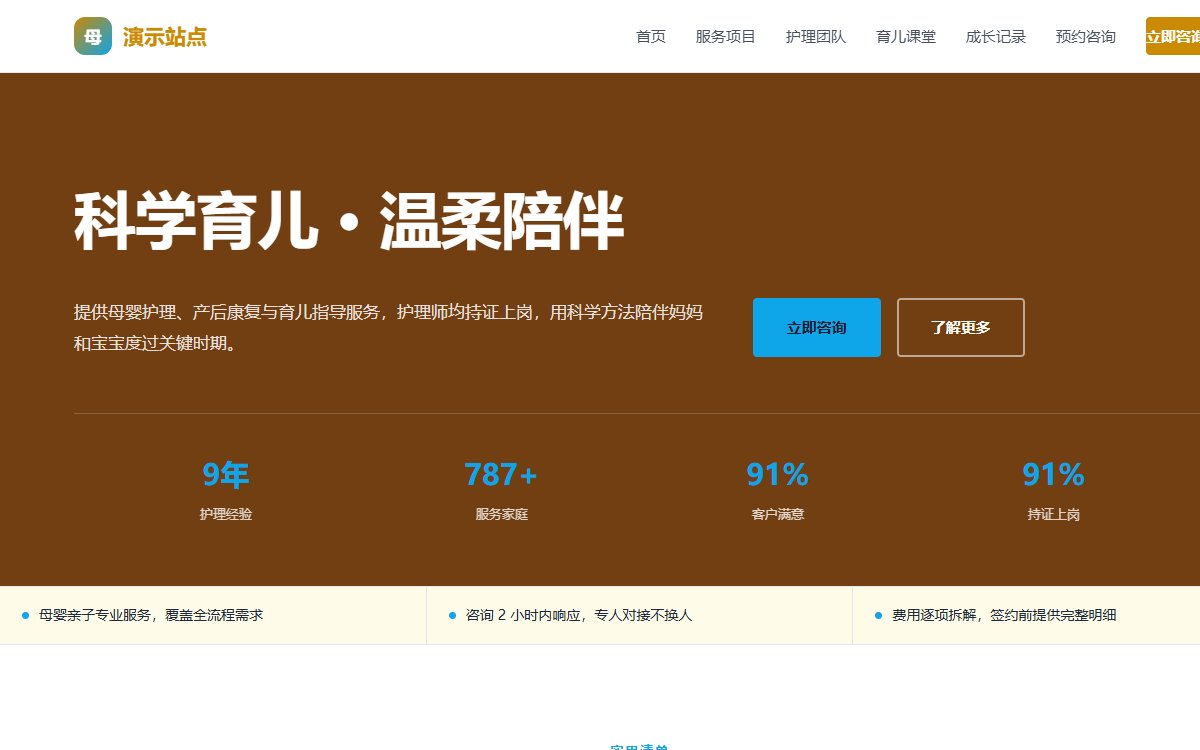1200x750 pixels.
Task: Click the 科学育儿·温柔陪伴 headline
Action: [349, 220]
